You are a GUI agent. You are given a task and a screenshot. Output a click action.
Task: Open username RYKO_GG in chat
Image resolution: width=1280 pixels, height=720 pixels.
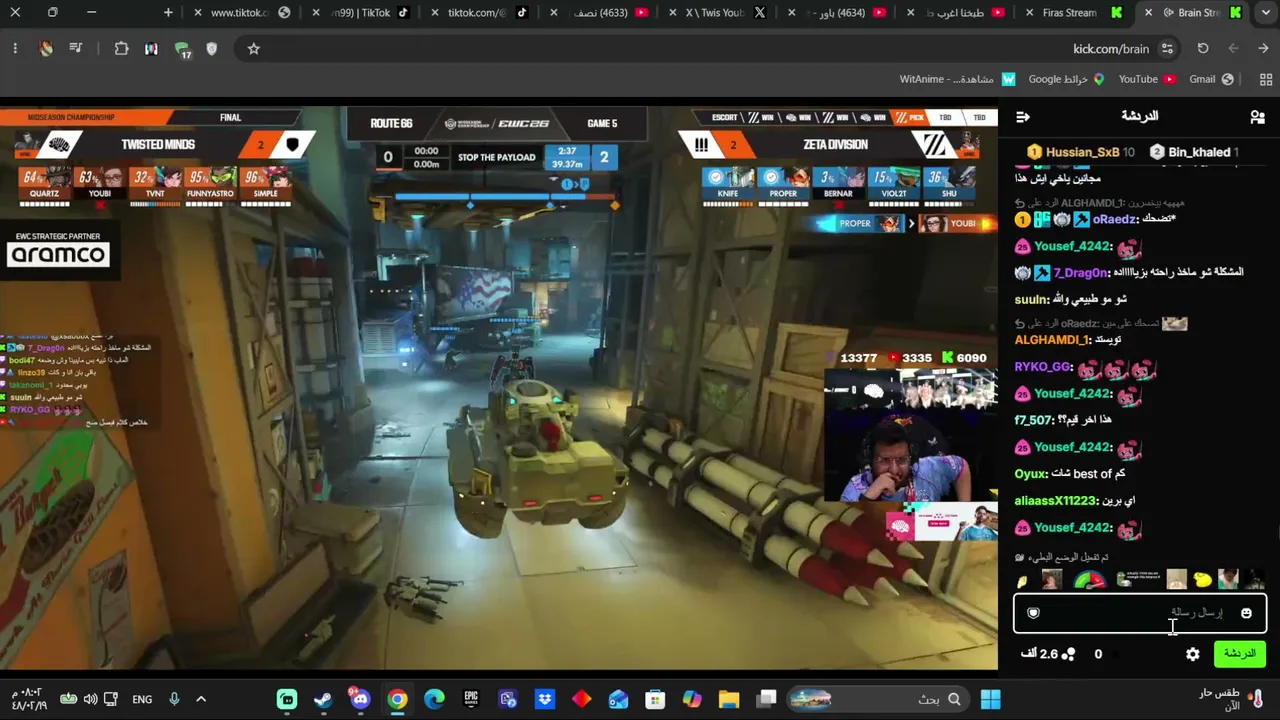(x=1043, y=367)
